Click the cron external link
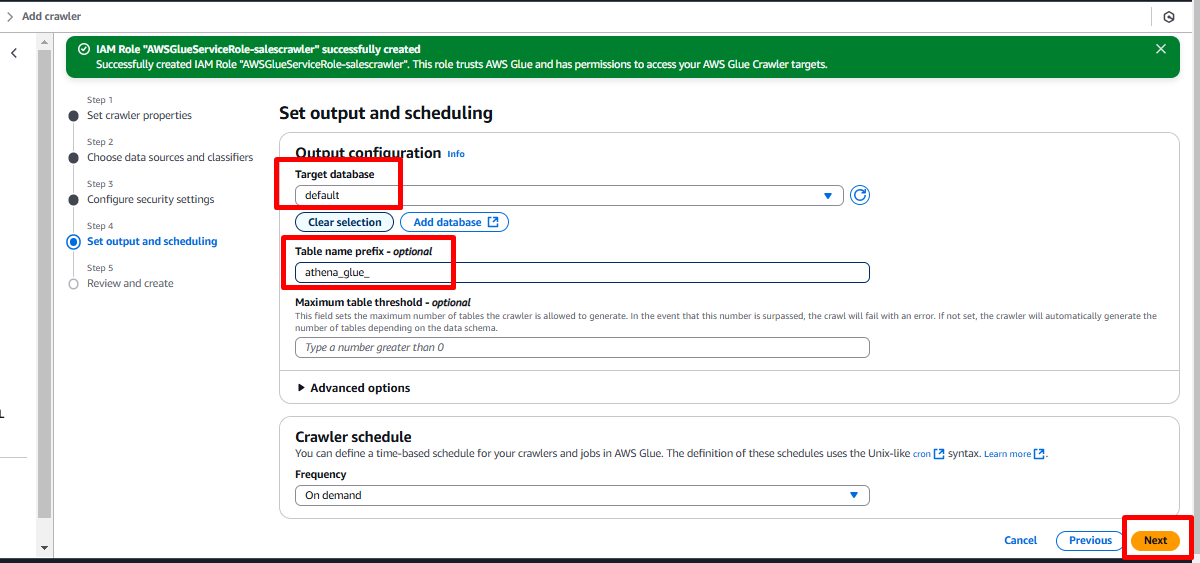Image resolution: width=1200 pixels, height=563 pixels. pos(927,454)
